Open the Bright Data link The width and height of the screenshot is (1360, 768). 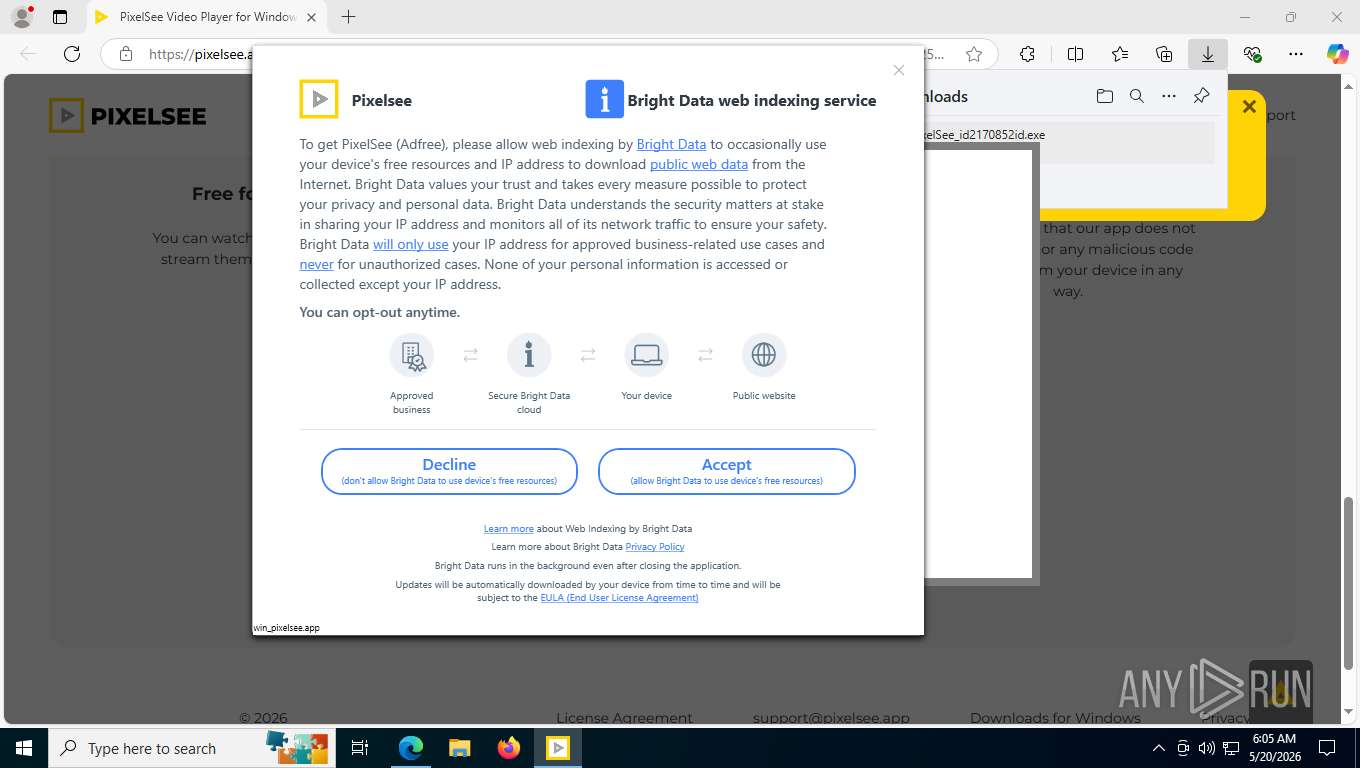point(671,144)
